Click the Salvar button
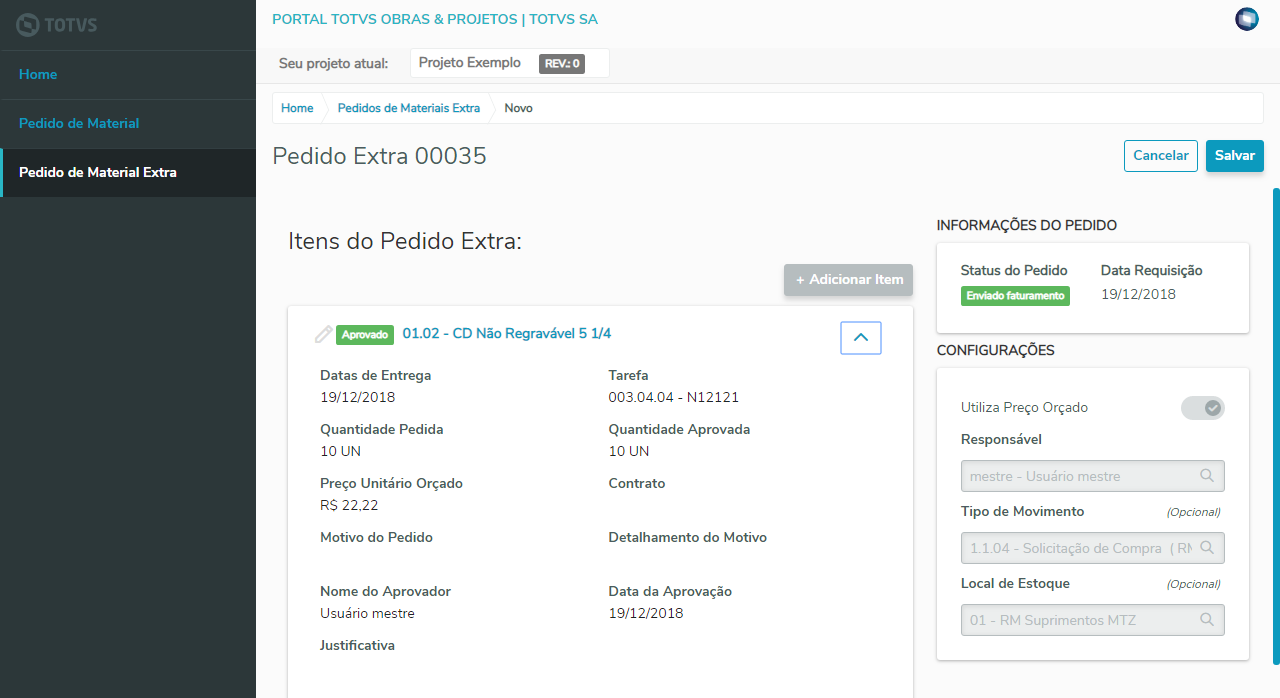 1235,156
